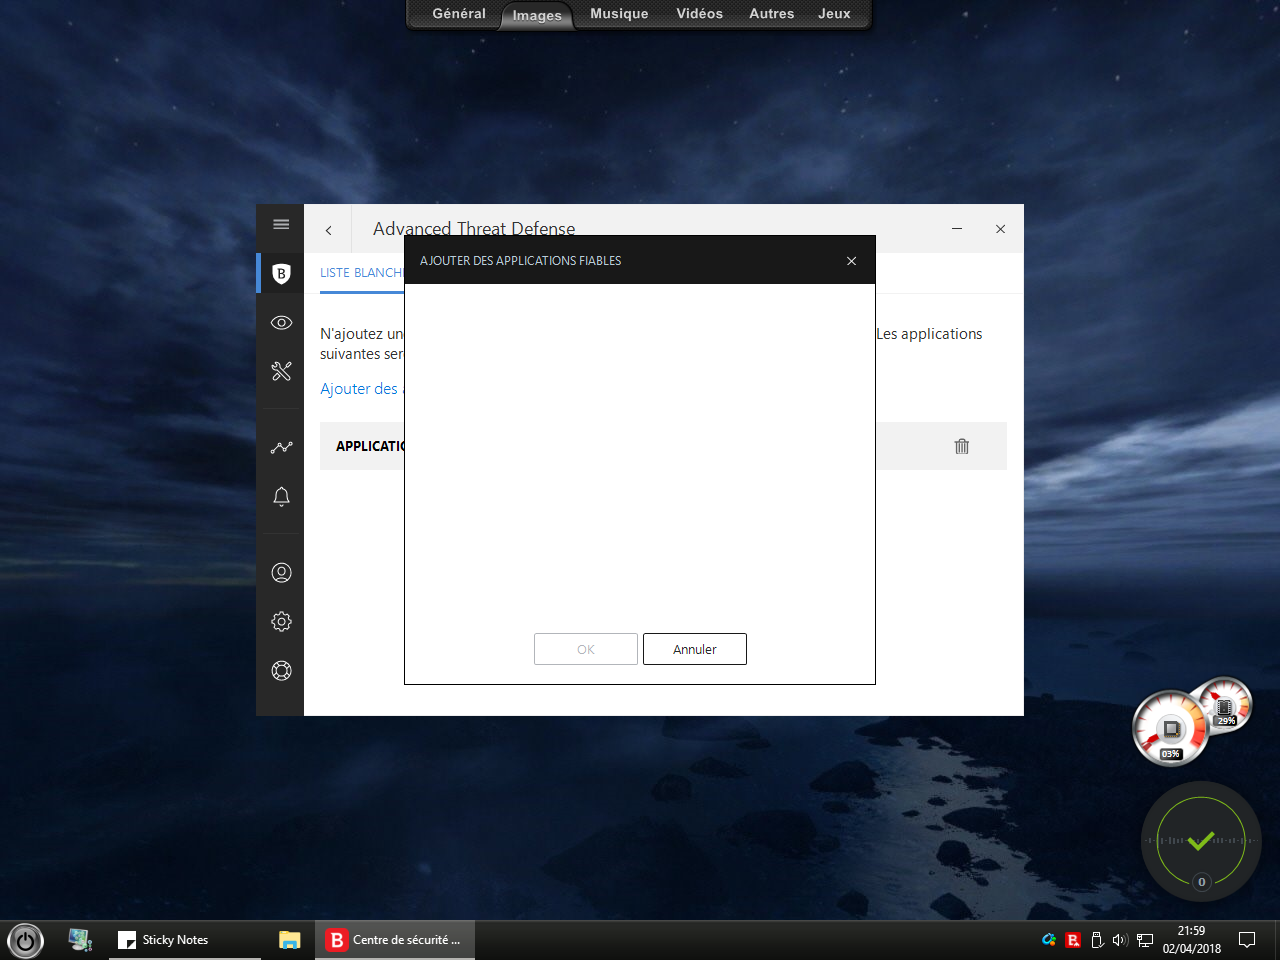Select the Protection shield icon in sidebar
The image size is (1280, 960).
tap(281, 274)
